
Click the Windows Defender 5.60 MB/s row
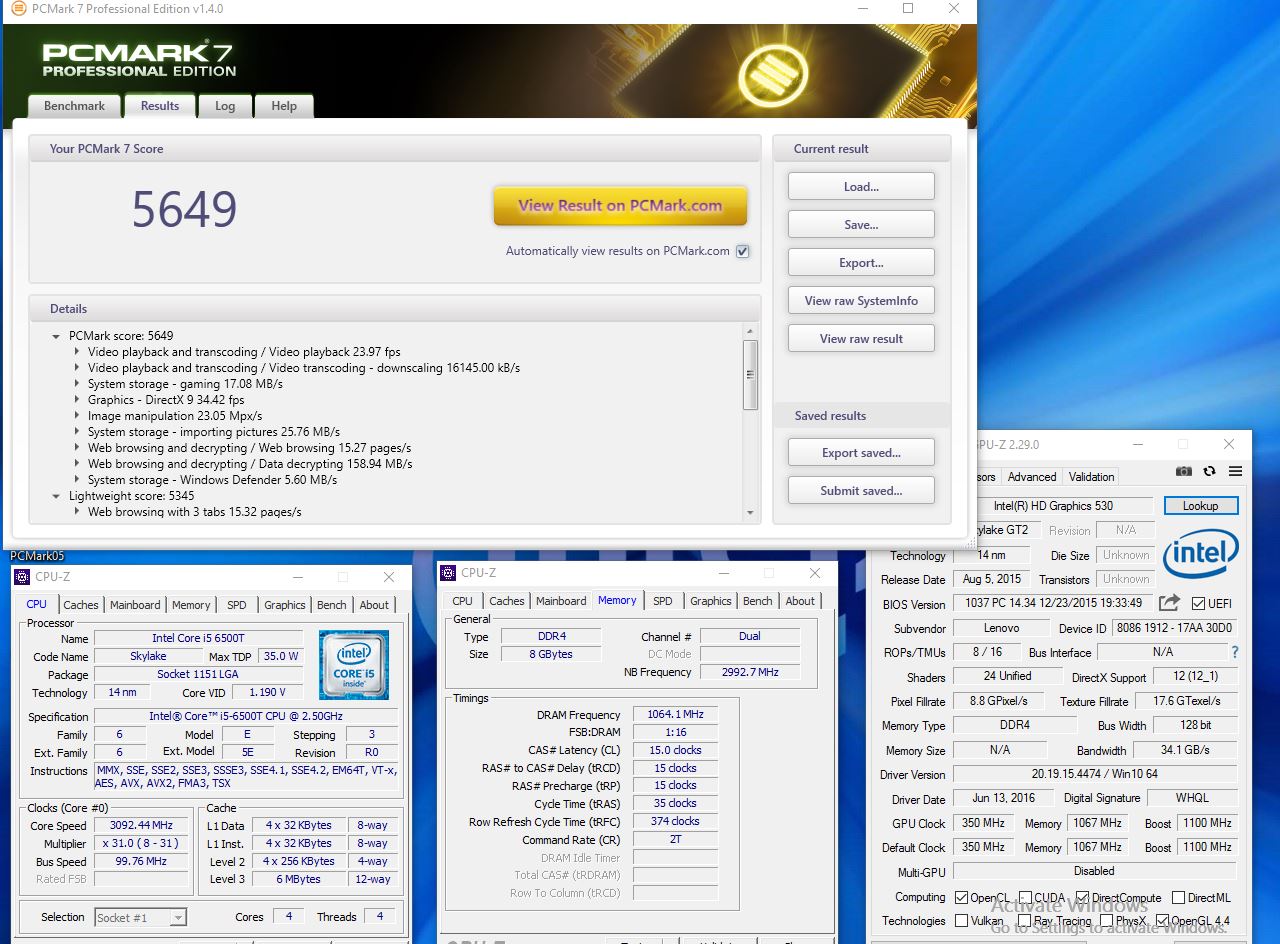point(212,480)
